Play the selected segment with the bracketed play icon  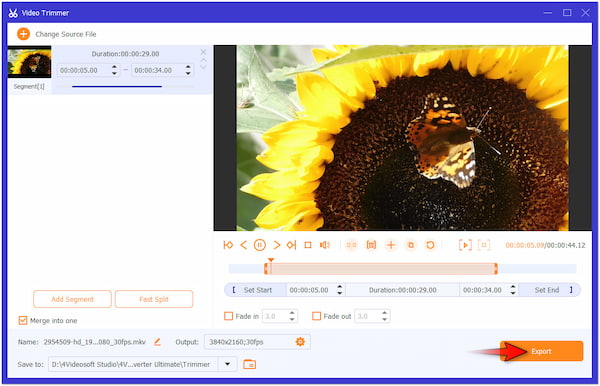(465, 245)
